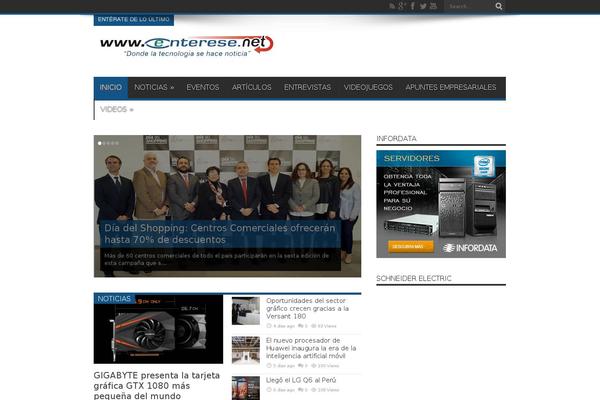Open the Facebook social icon
600x400 pixels.
tap(412, 6)
